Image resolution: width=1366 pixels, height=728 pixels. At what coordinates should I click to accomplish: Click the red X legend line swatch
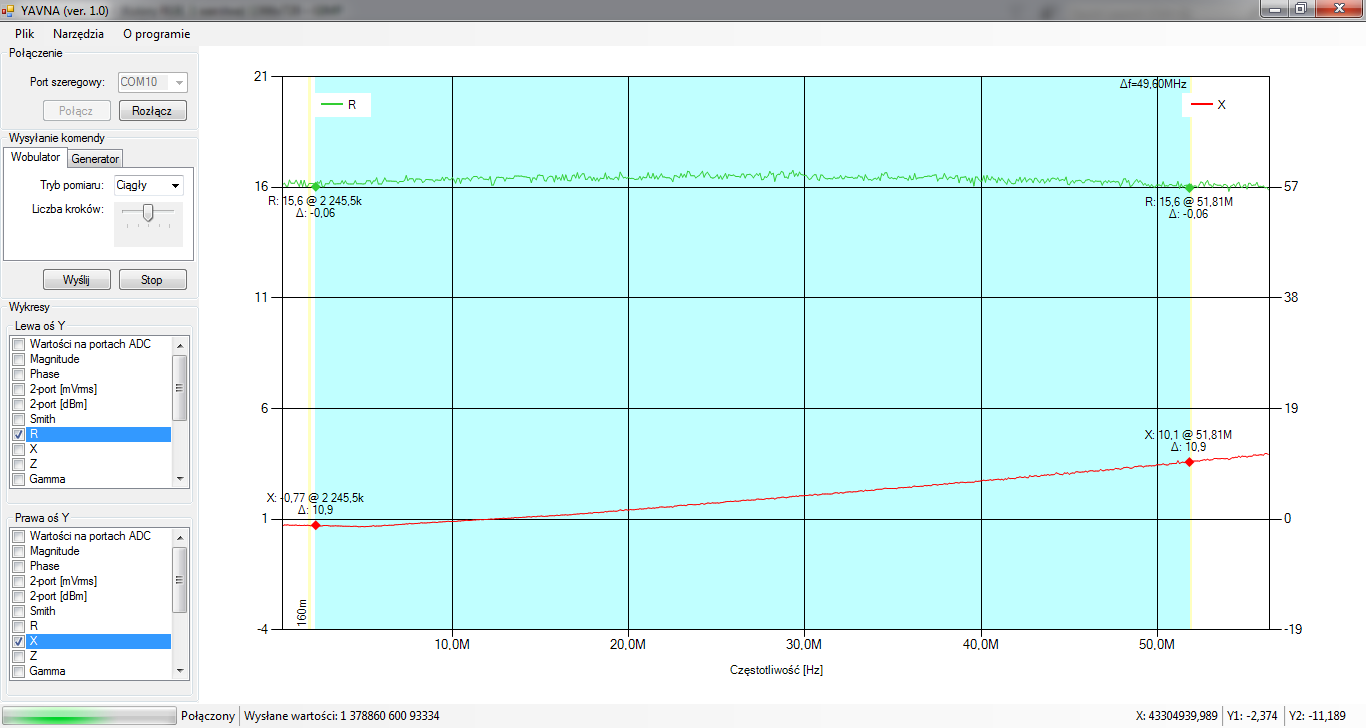(1200, 105)
